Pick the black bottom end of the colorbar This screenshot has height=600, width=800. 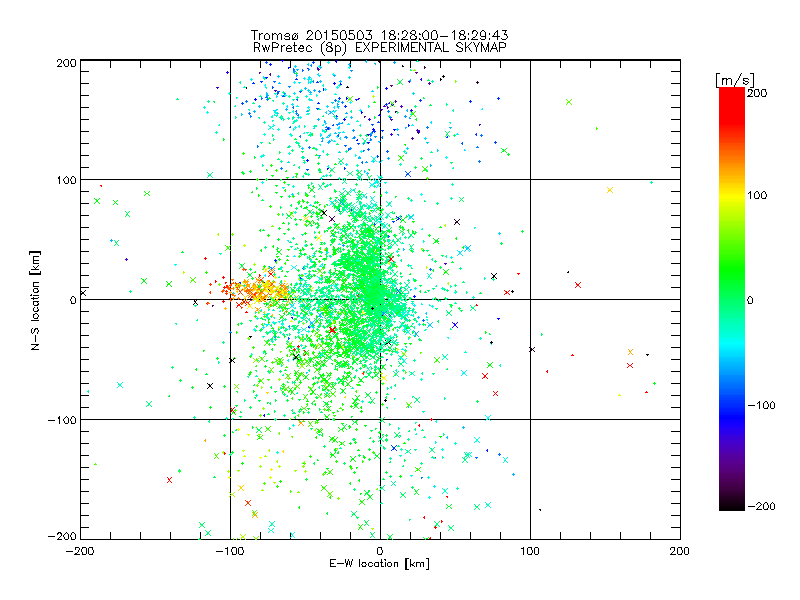(x=732, y=505)
